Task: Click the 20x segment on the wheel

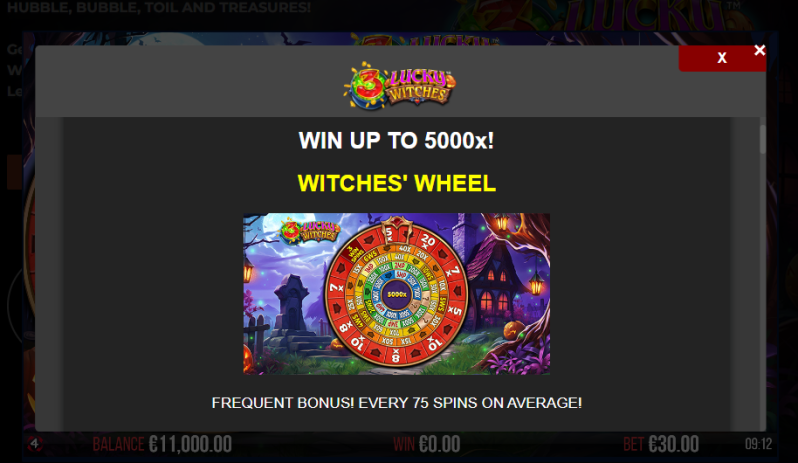Action: click(x=428, y=241)
